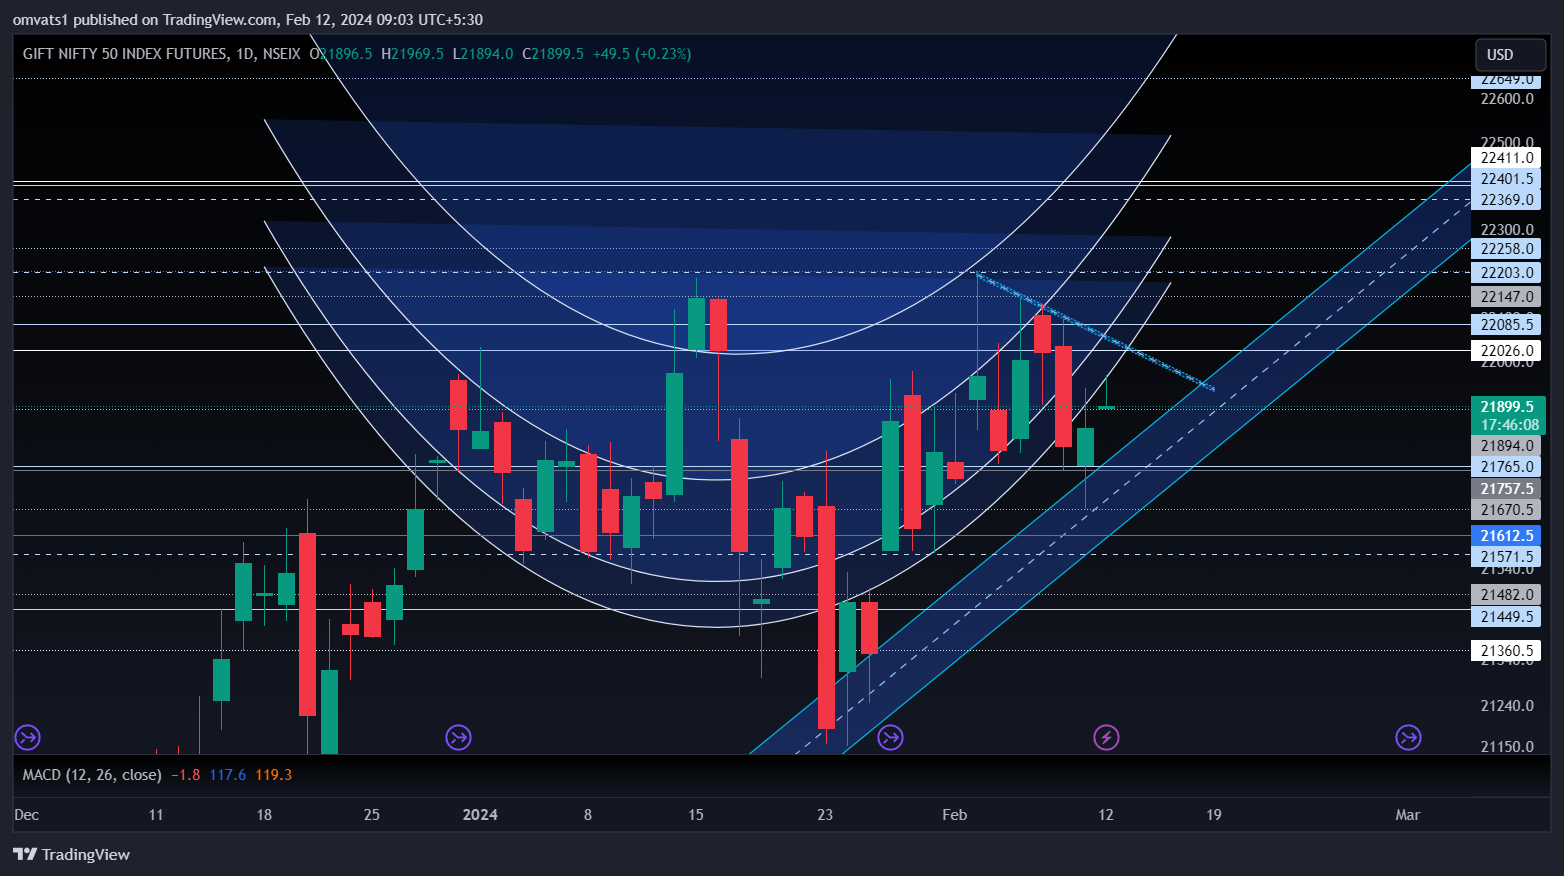This screenshot has width=1564, height=876.
Task: Click the event marker icon above 2024 label
Action: (x=458, y=738)
